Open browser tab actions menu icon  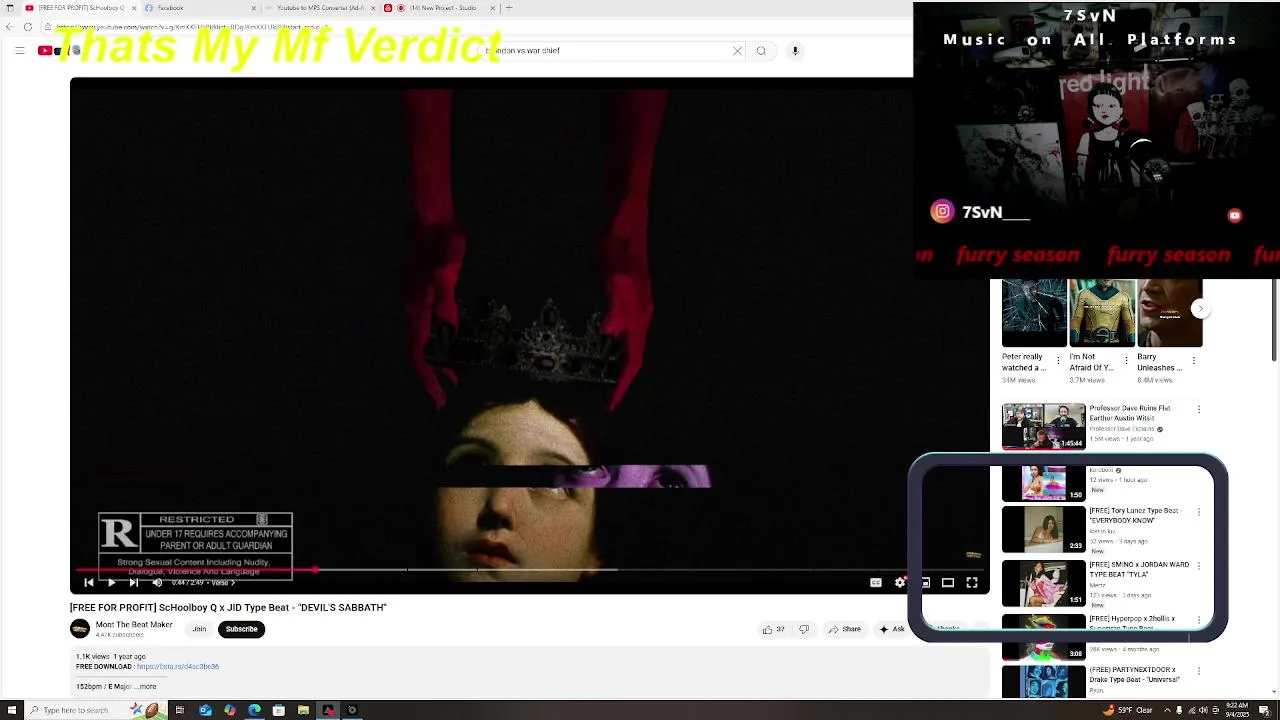pyautogui.click(x=10, y=8)
